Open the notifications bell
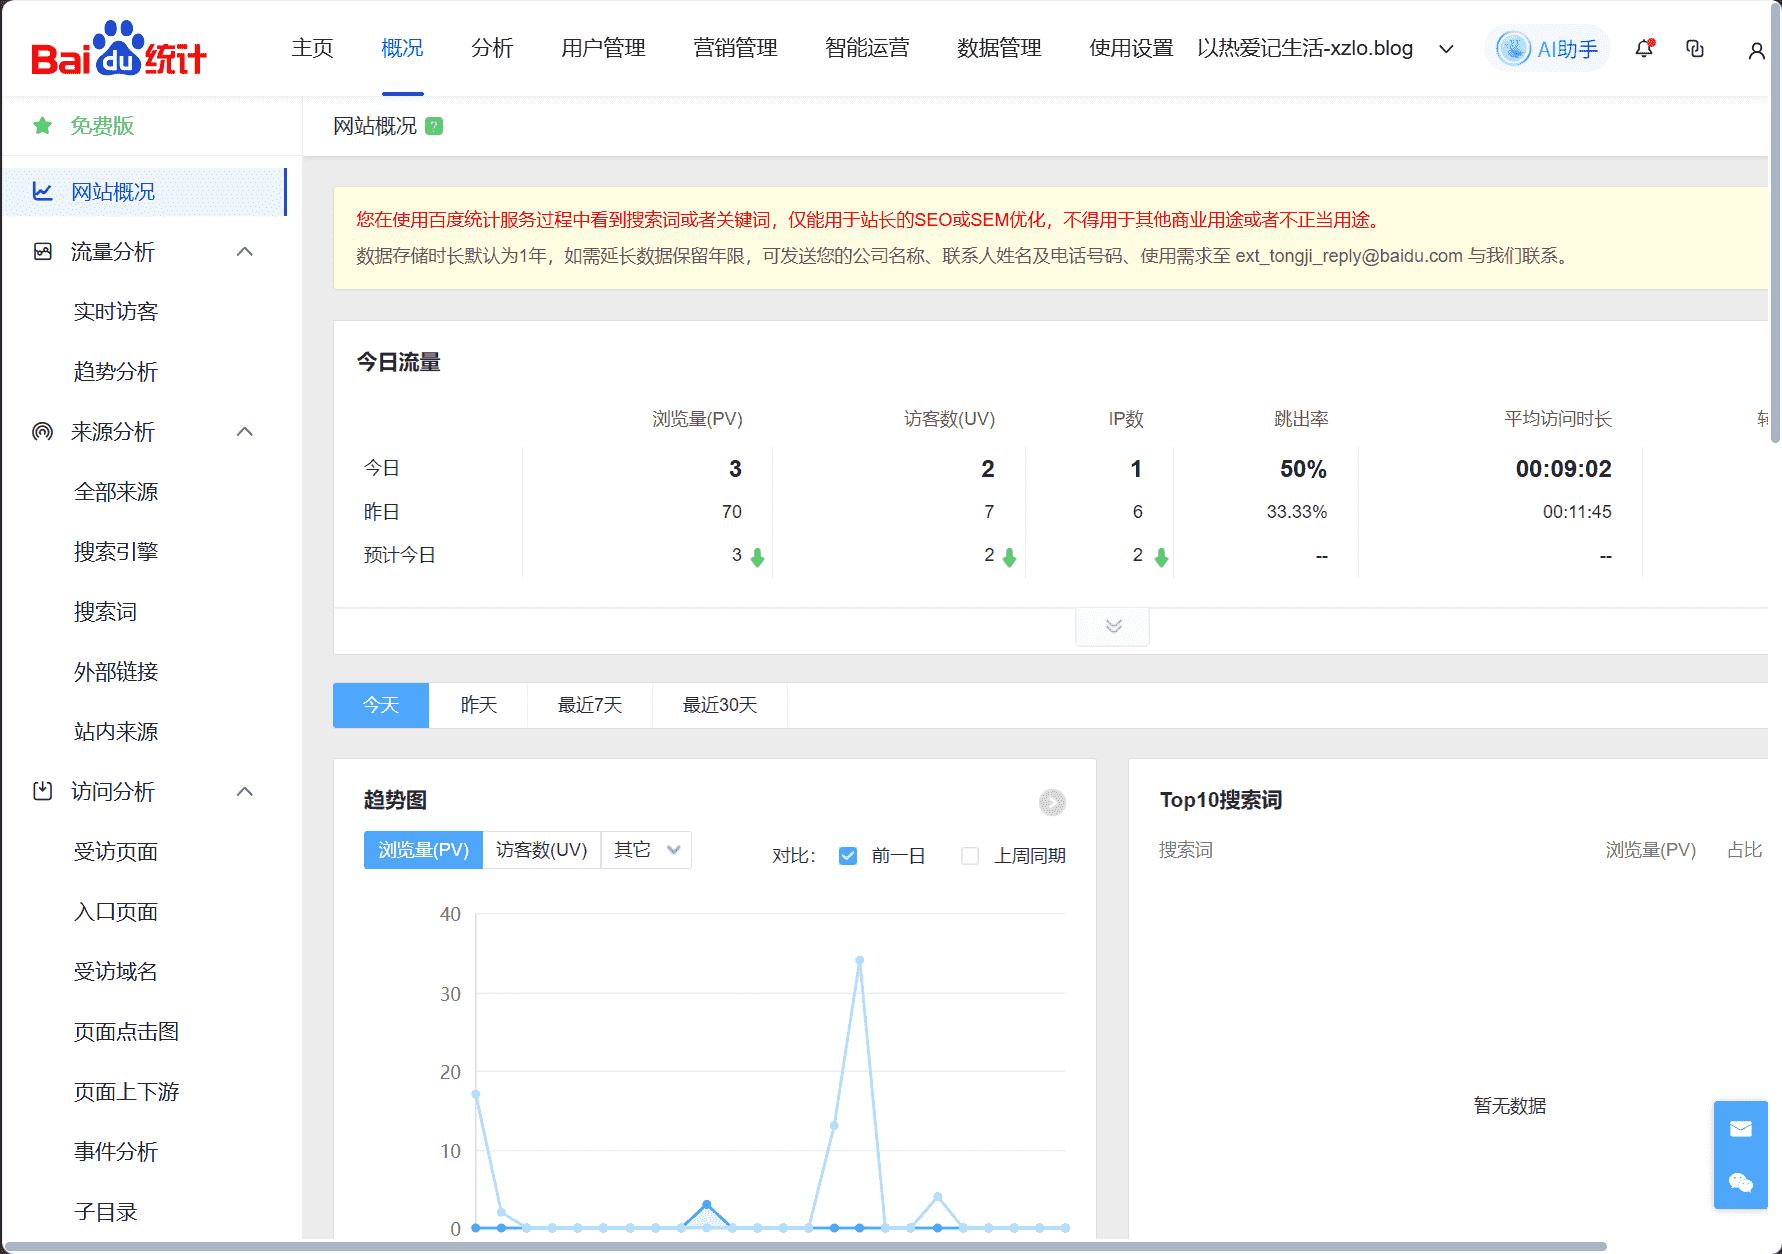 coord(1643,48)
